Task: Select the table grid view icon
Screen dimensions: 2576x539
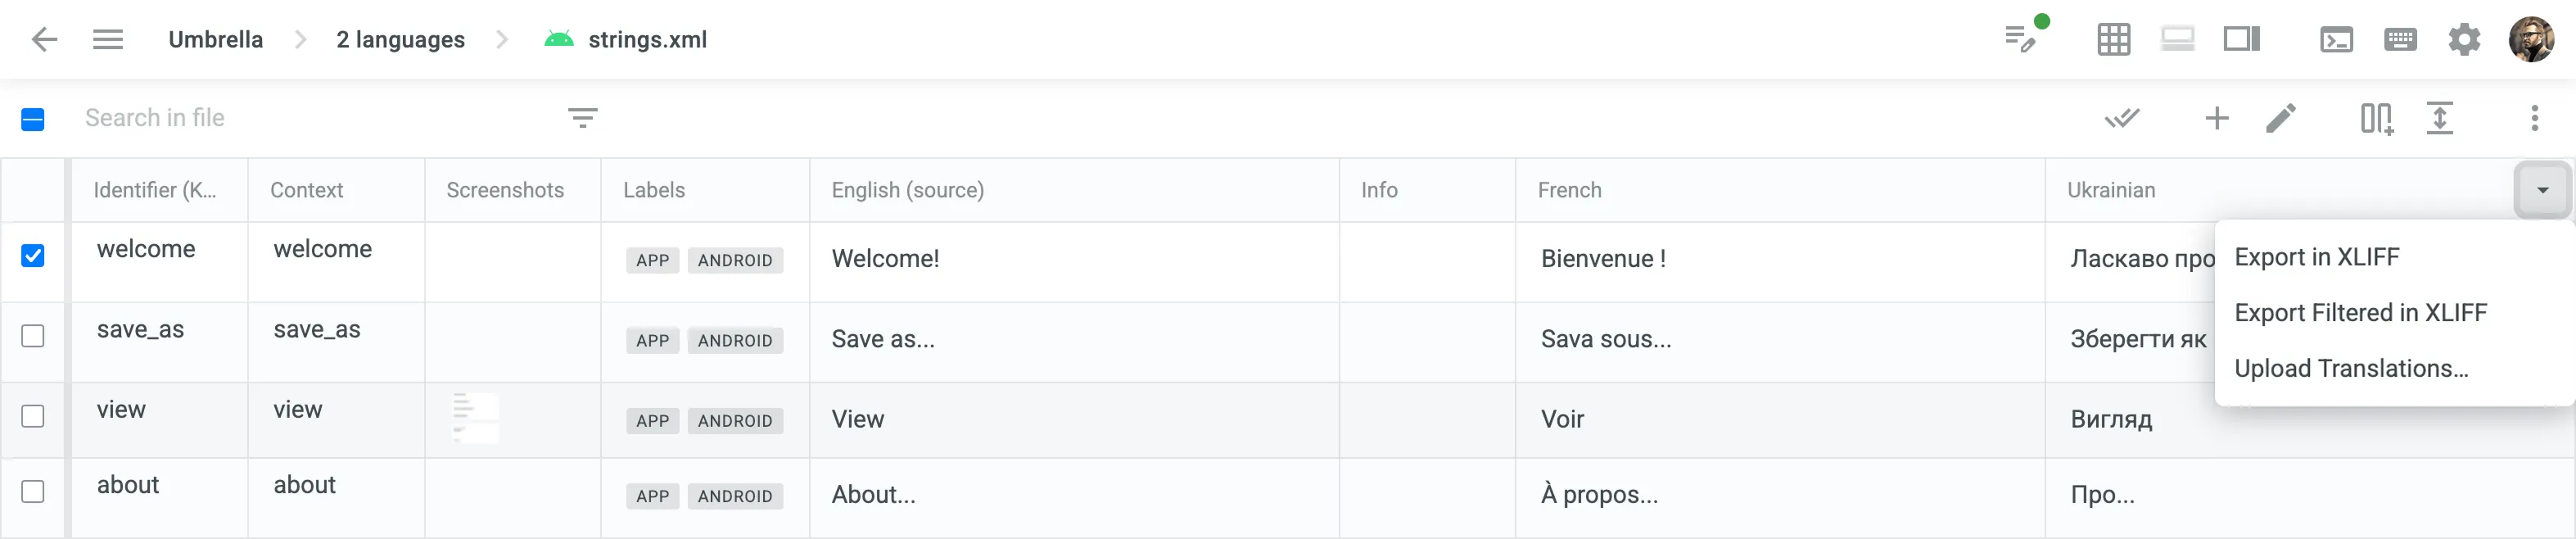Action: pos(2113,39)
